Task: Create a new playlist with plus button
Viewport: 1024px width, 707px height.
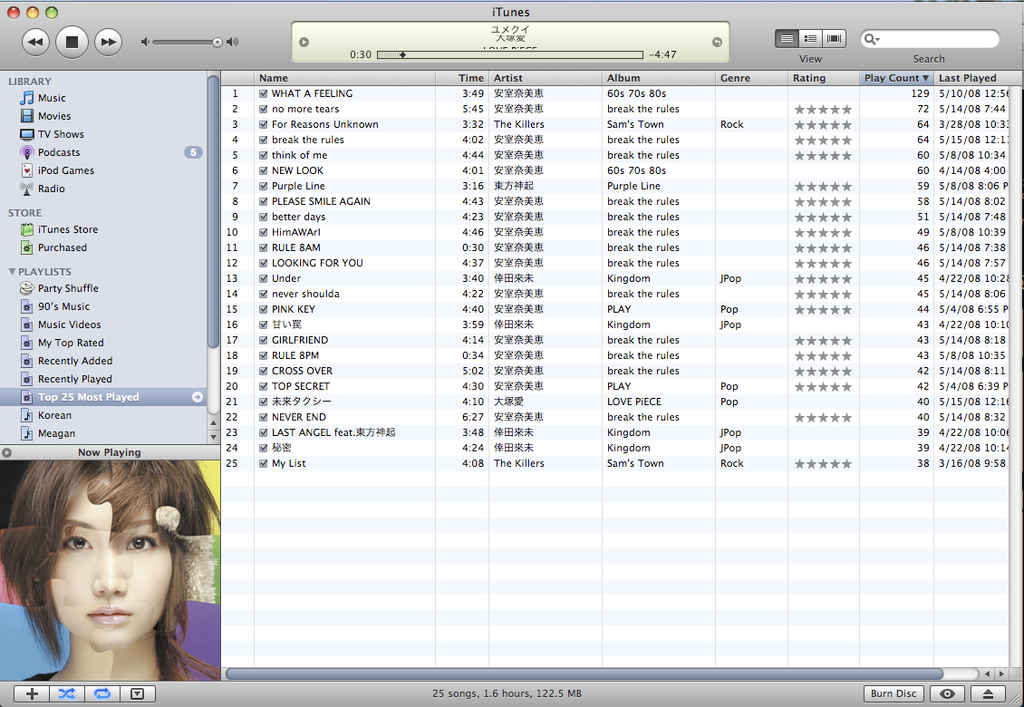Action: [x=31, y=693]
